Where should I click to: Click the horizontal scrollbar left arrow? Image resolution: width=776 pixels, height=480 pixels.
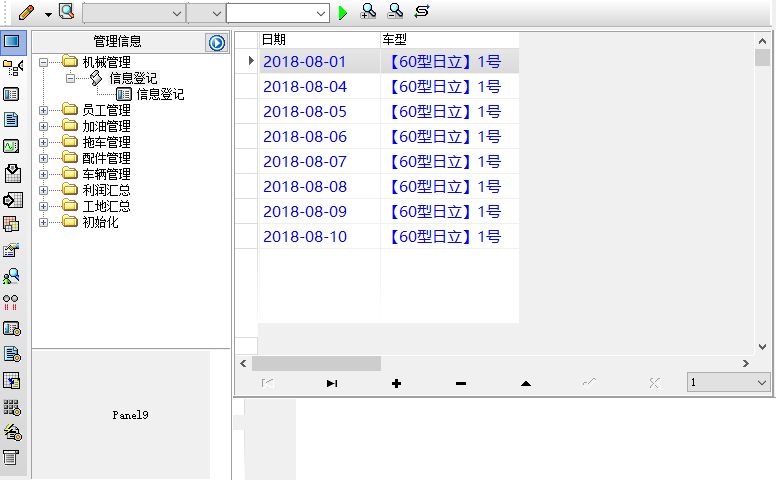point(243,363)
